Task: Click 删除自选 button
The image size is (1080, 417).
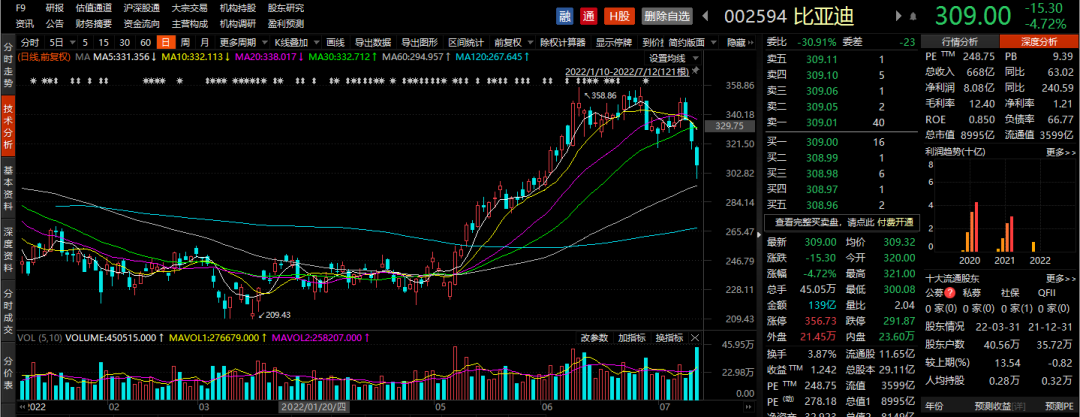Action: tap(668, 16)
